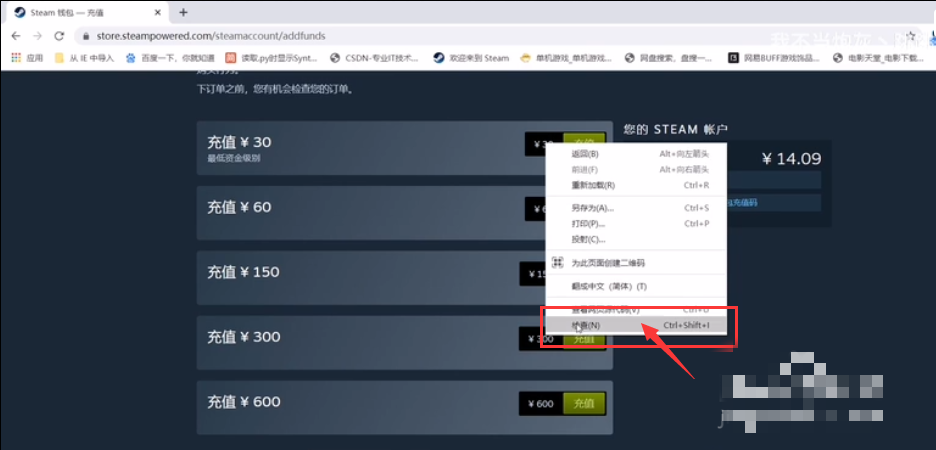Open the 电影天堂 bookmark
Screen dimensions: 936x450
pos(878,58)
